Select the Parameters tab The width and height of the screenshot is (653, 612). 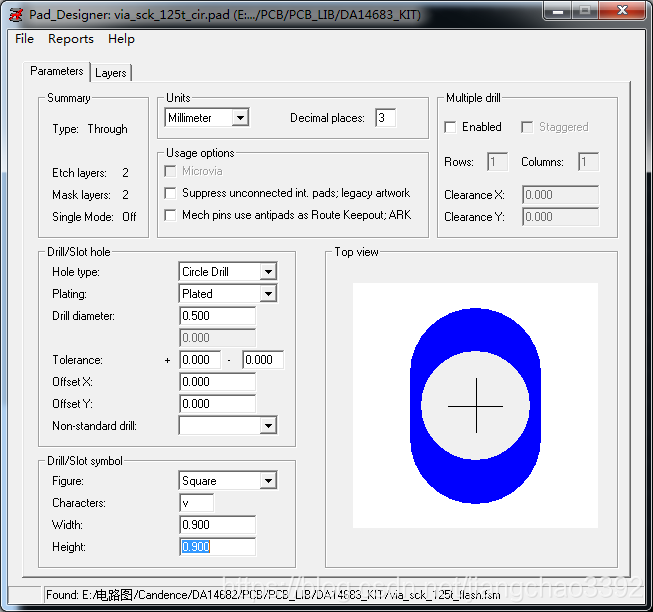point(57,72)
